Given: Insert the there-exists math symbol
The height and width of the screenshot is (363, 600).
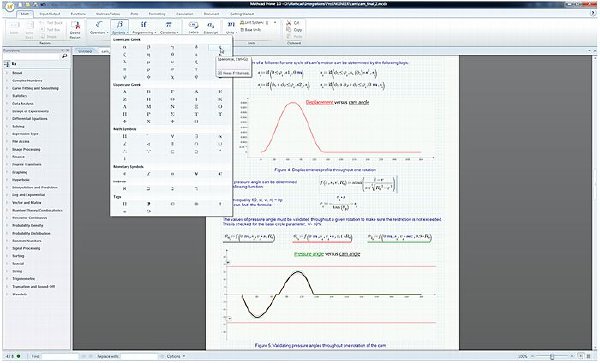Looking at the screenshot, I should point(196,136).
